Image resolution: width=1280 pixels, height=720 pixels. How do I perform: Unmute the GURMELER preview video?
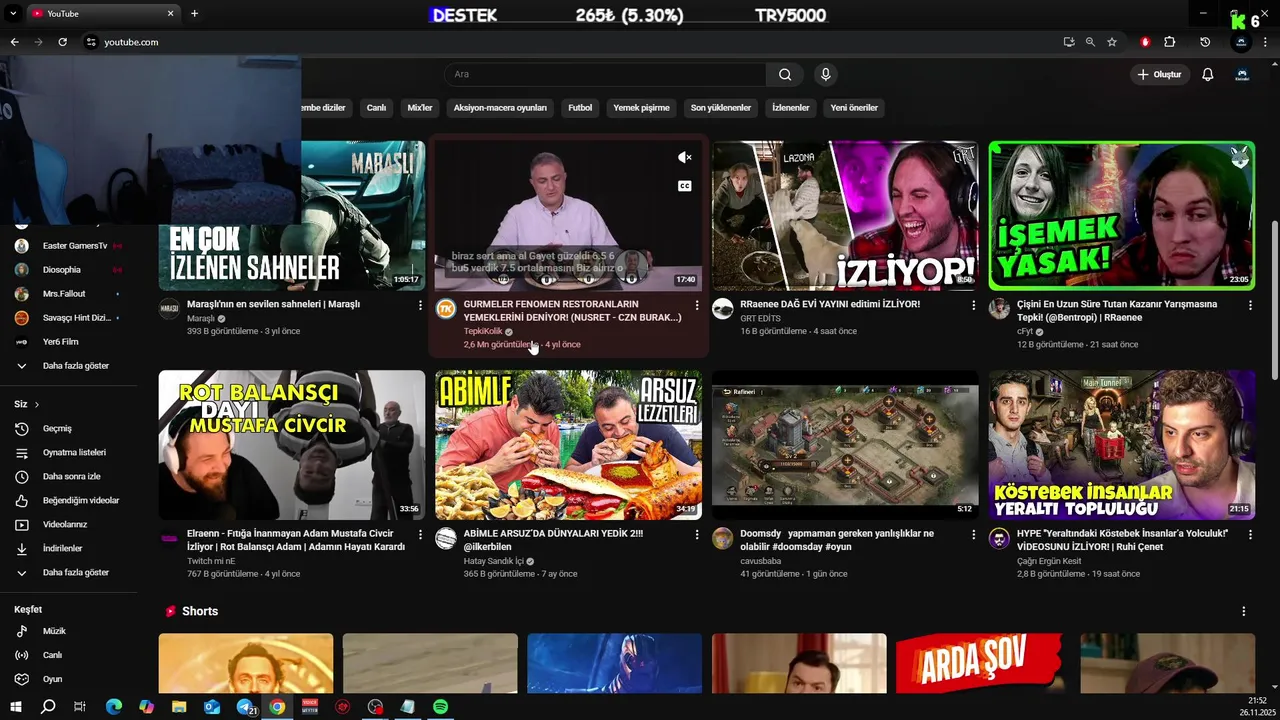click(685, 157)
